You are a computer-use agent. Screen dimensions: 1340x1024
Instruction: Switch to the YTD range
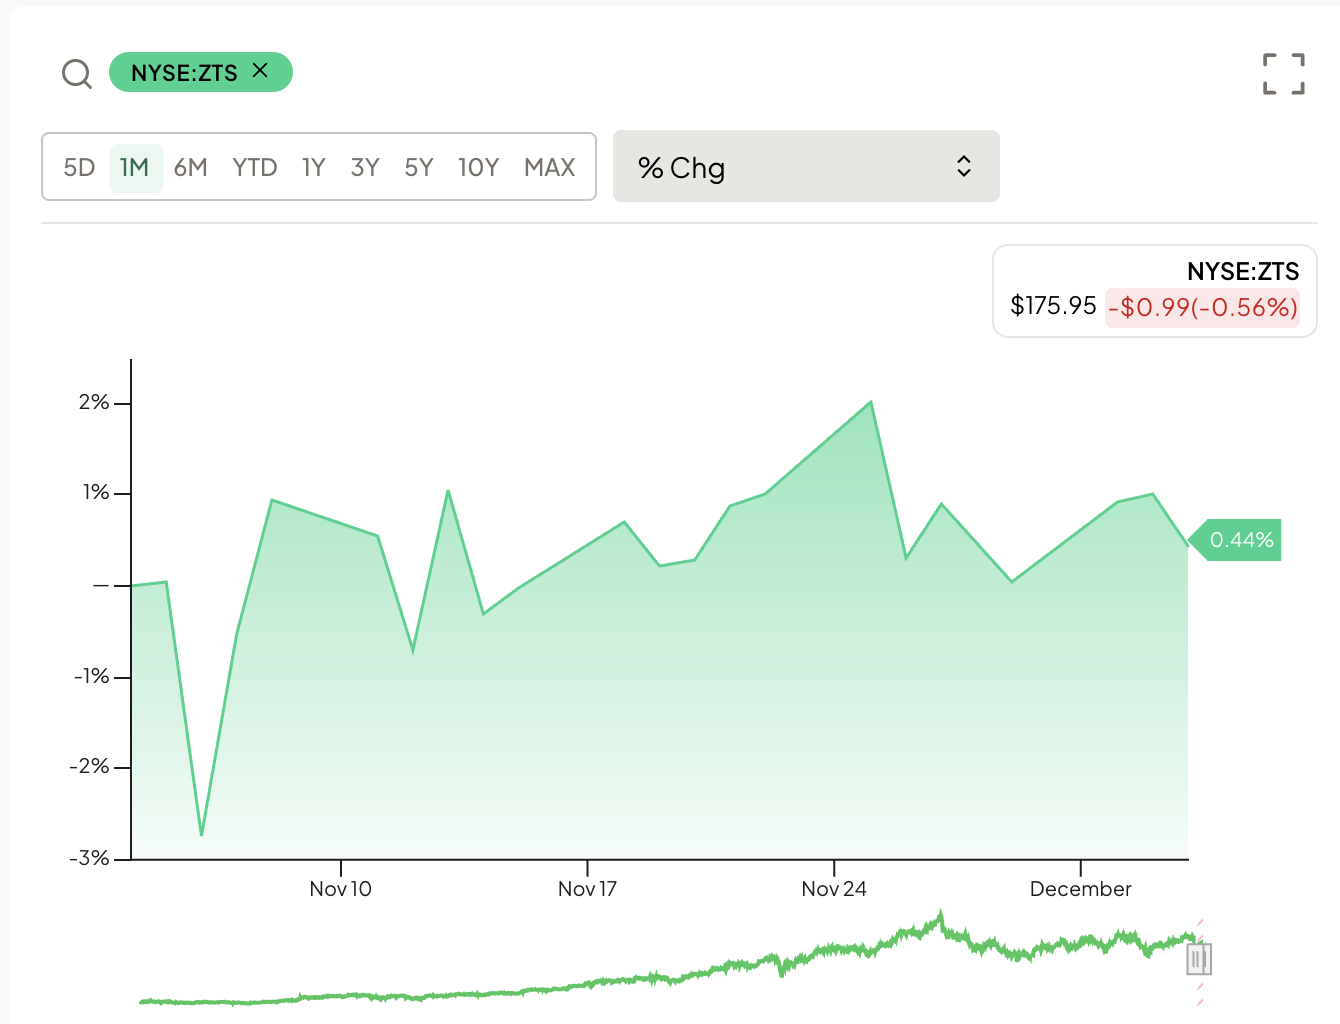tap(255, 167)
